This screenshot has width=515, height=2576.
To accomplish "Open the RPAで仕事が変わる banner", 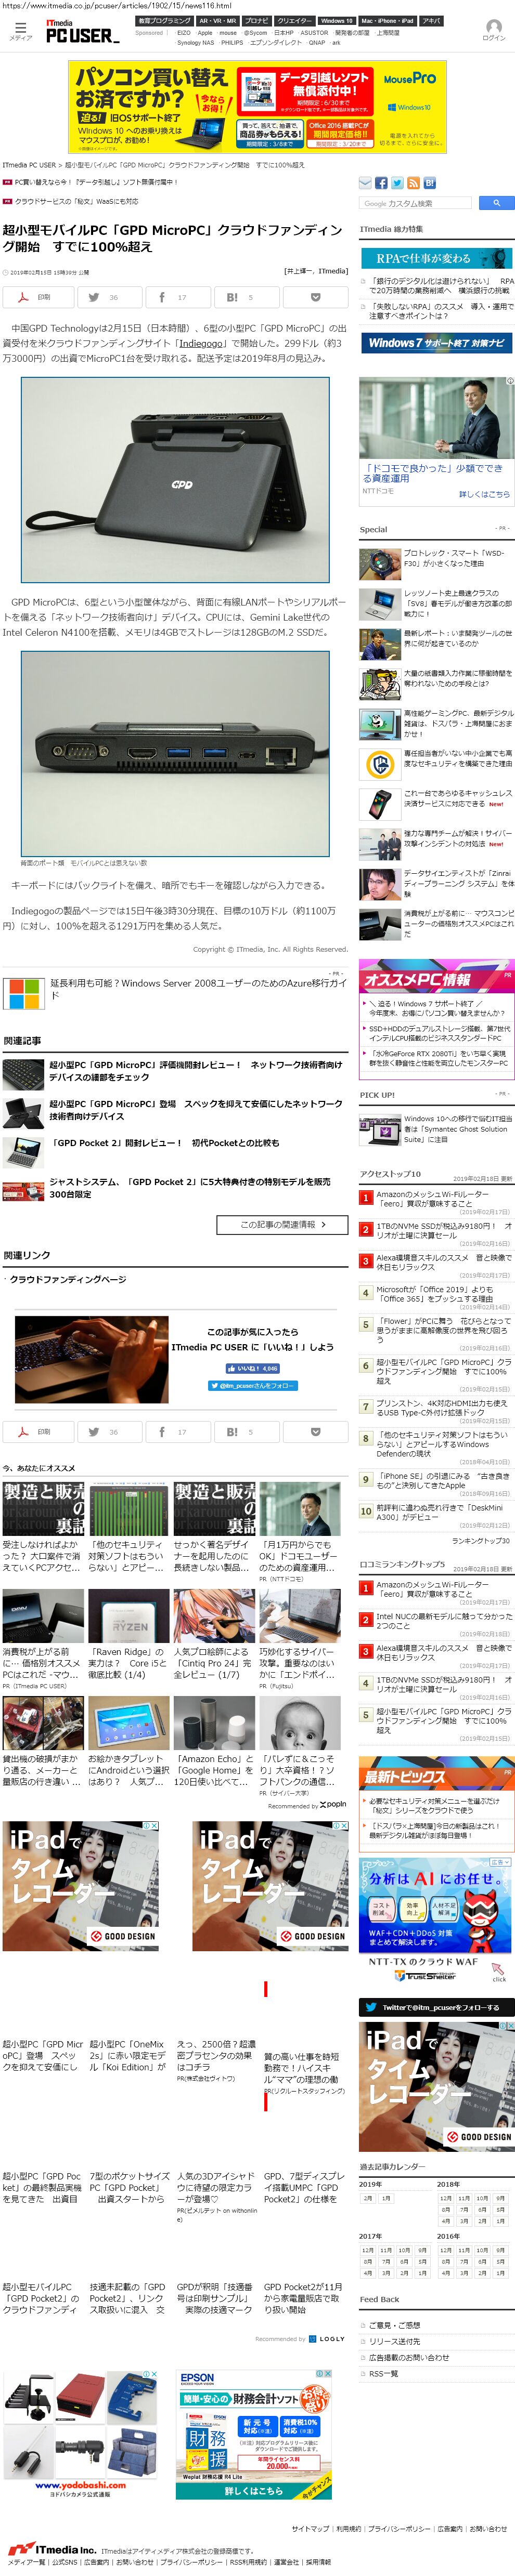I will click(436, 258).
